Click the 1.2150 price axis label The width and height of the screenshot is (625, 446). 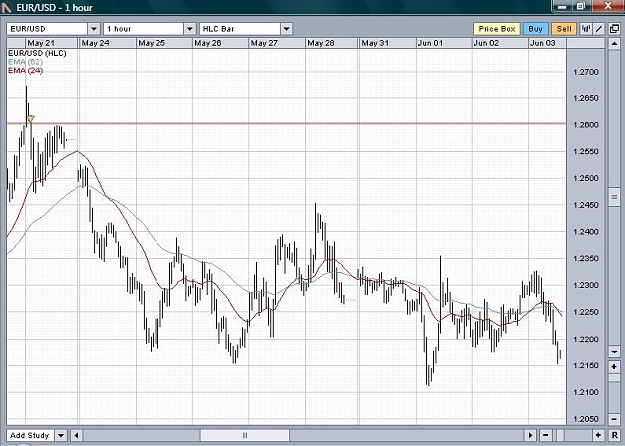coord(586,365)
